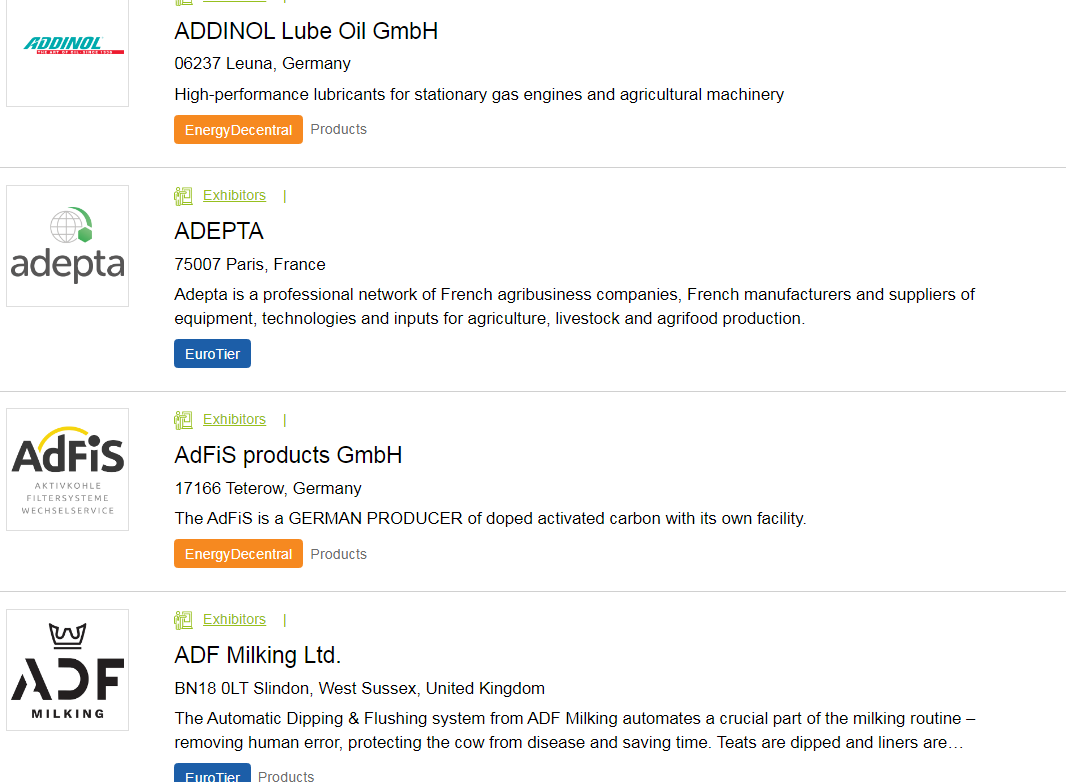Select the EnergyDecentral tag under AdFiS

click(x=238, y=554)
